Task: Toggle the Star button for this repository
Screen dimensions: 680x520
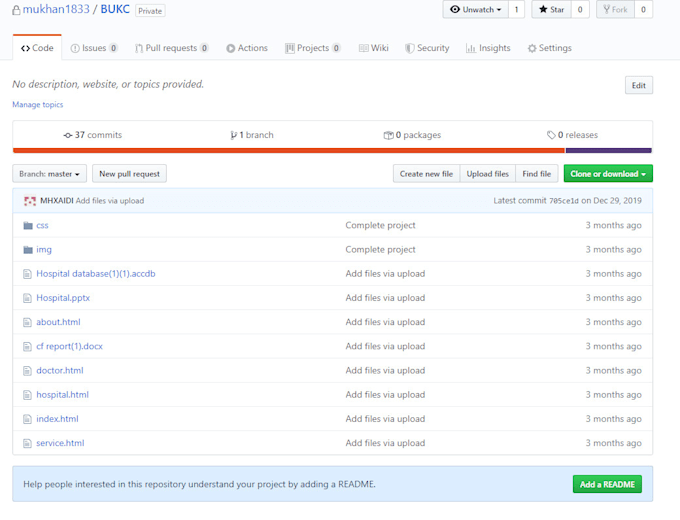Action: [551, 10]
